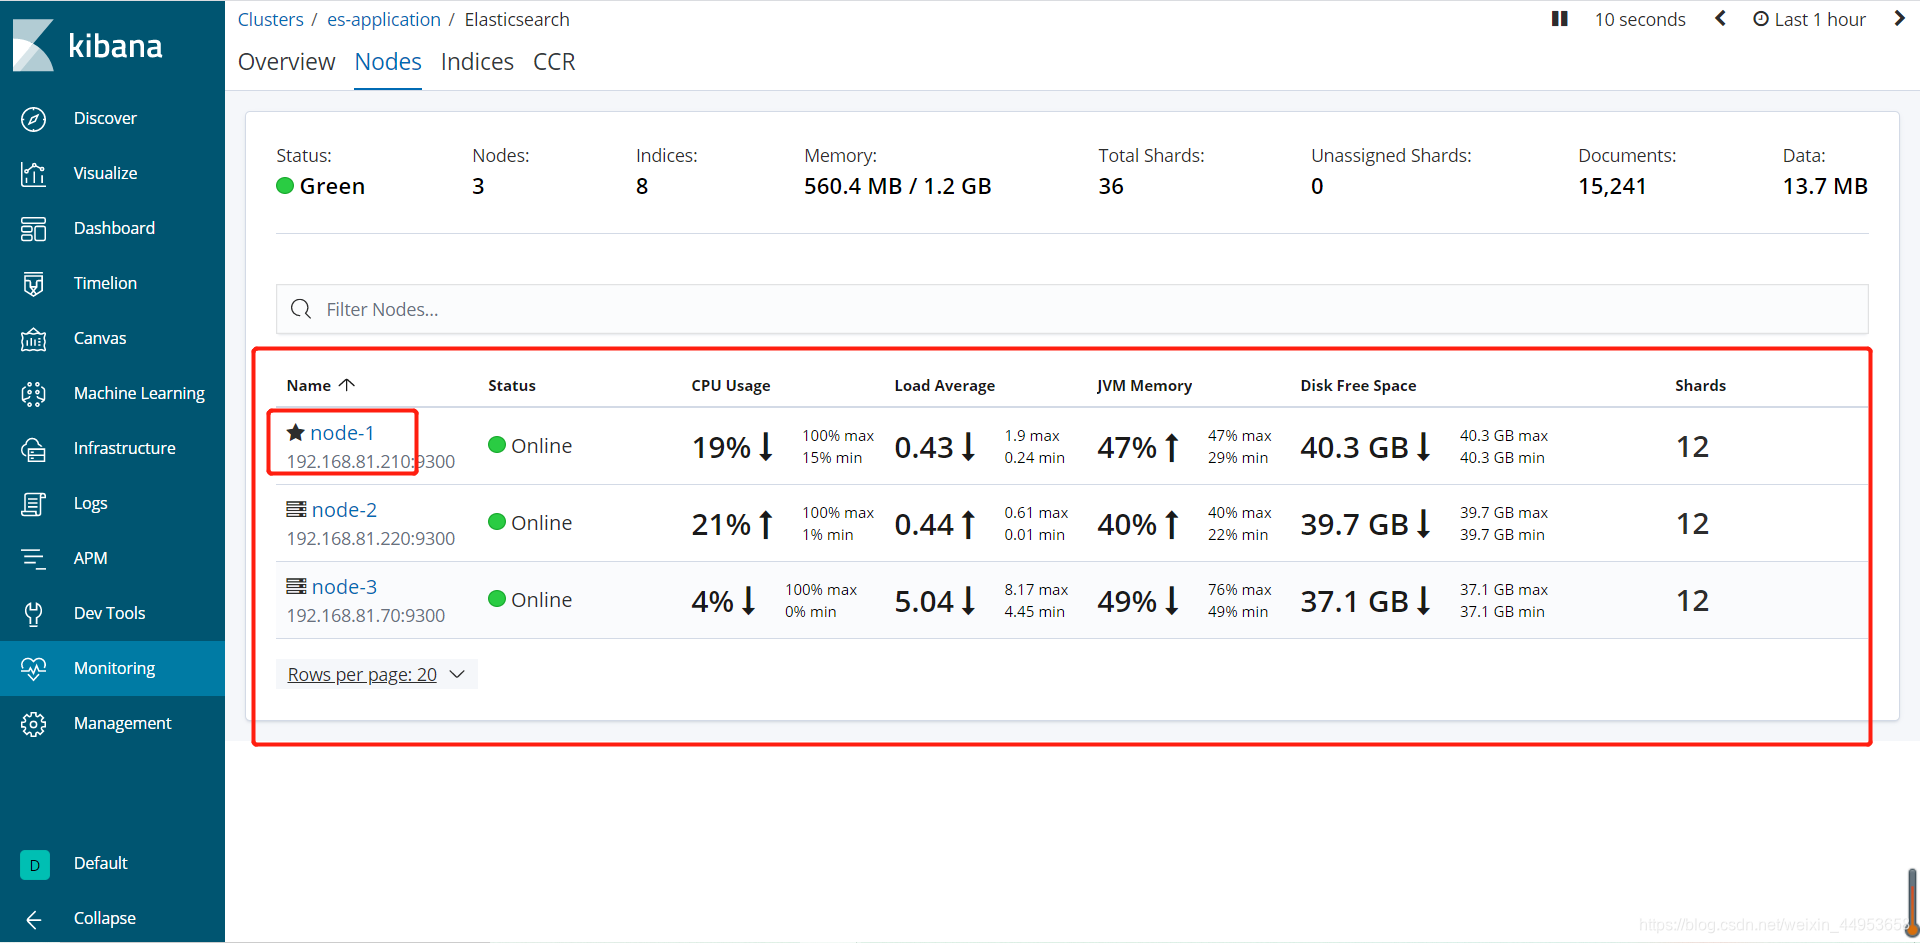Open Visualize chart icon
1920x943 pixels.
(33, 174)
